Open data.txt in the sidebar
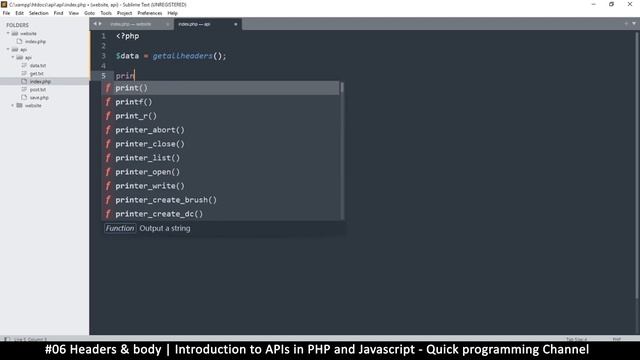Viewport: 640px width, 360px height. pos(38,65)
